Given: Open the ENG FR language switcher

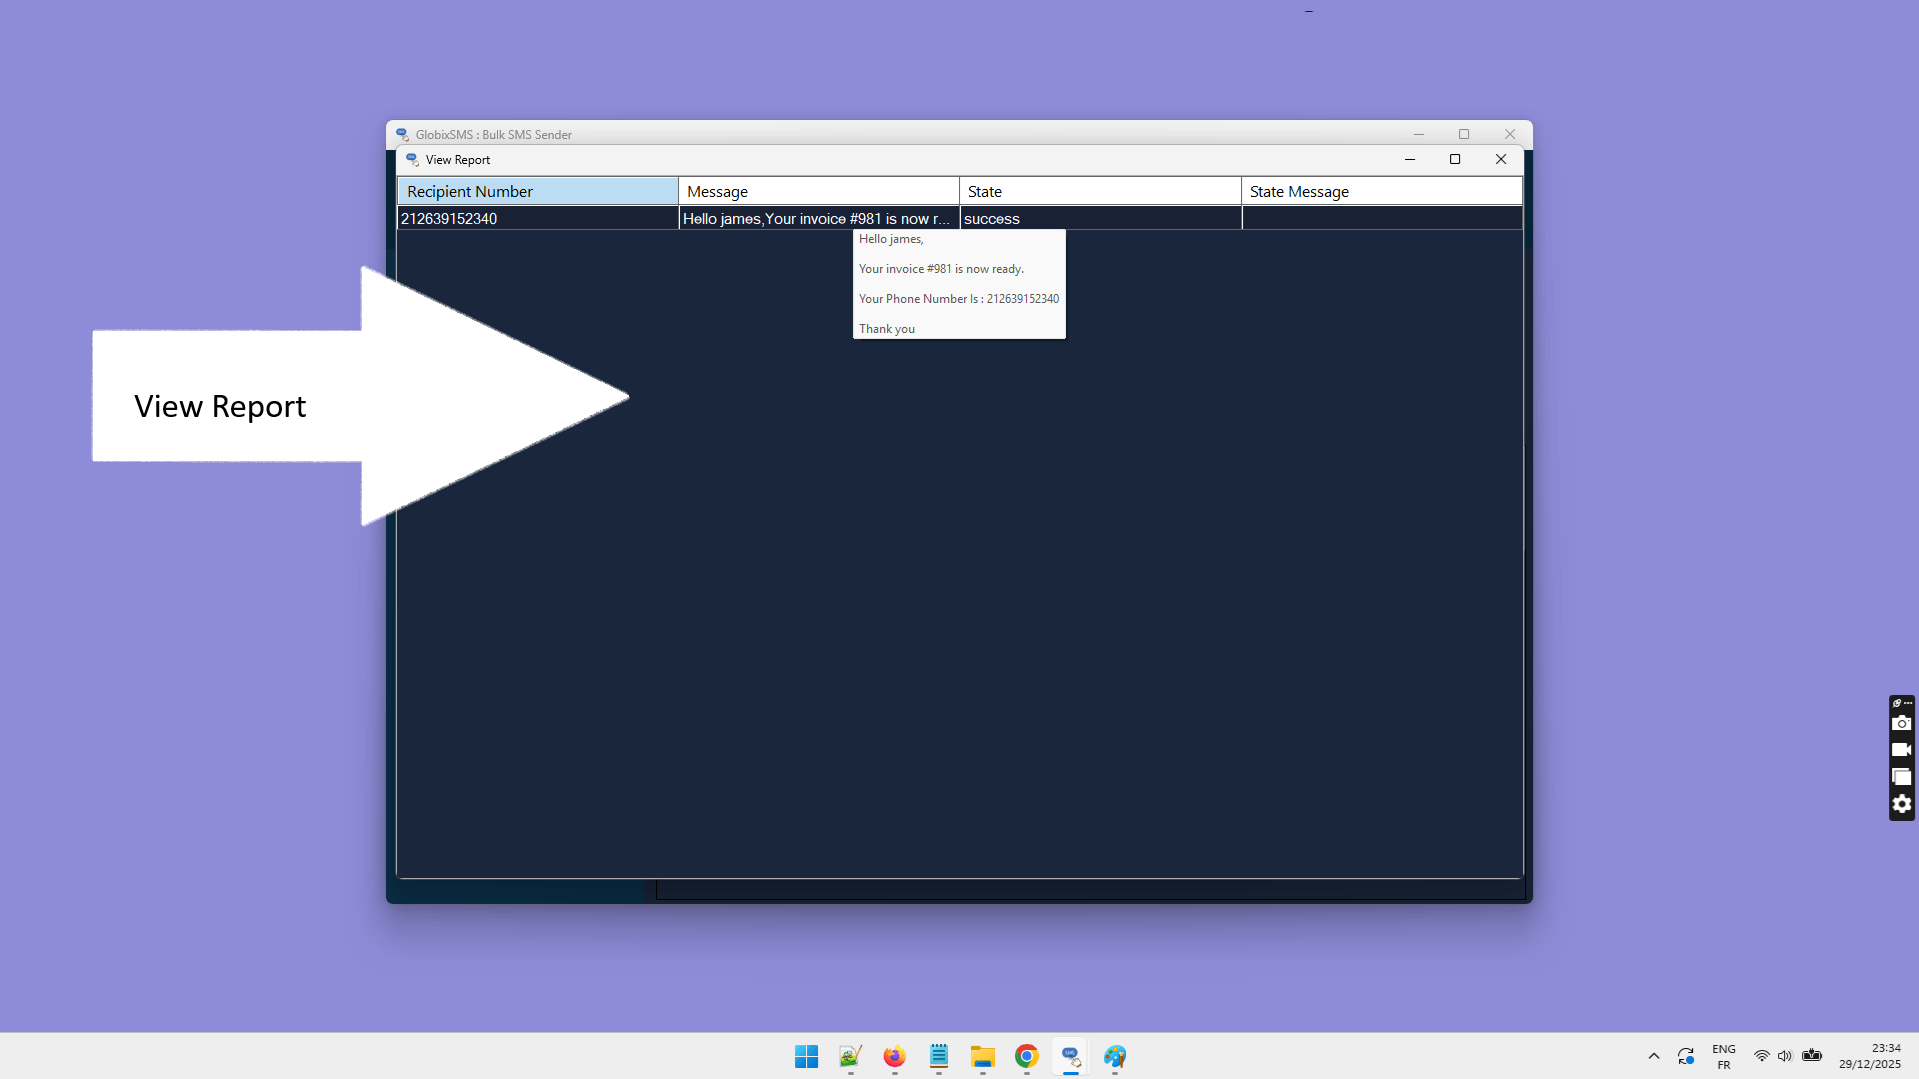Looking at the screenshot, I should 1723,1055.
